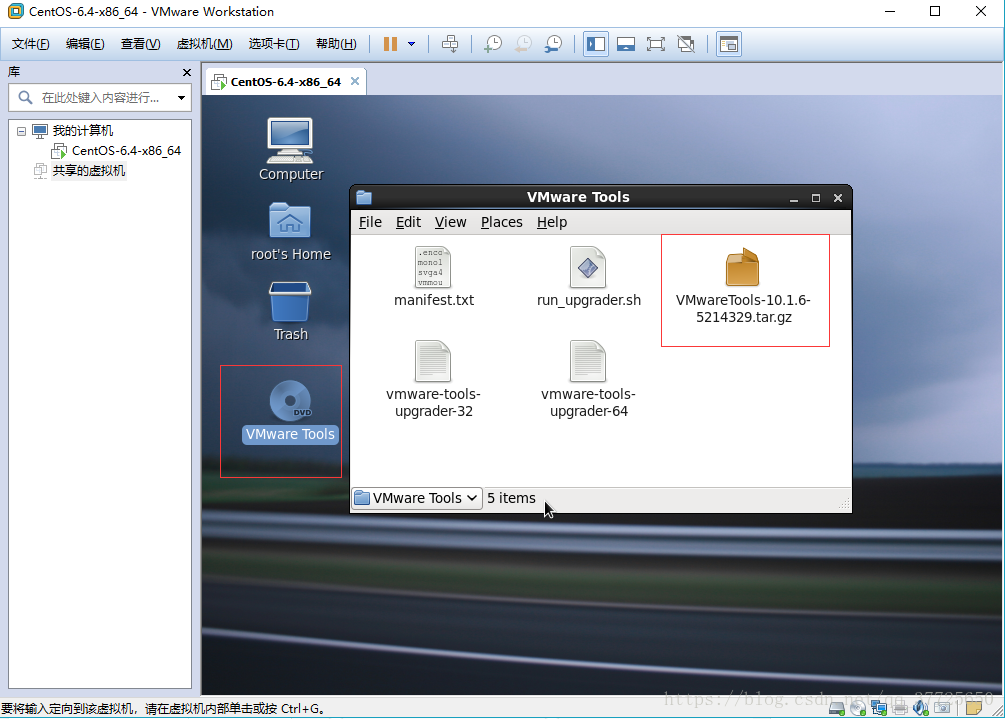Screen dimensions: 1005x719
Task: Minimize the VMware Workstation window
Action: coord(890,12)
